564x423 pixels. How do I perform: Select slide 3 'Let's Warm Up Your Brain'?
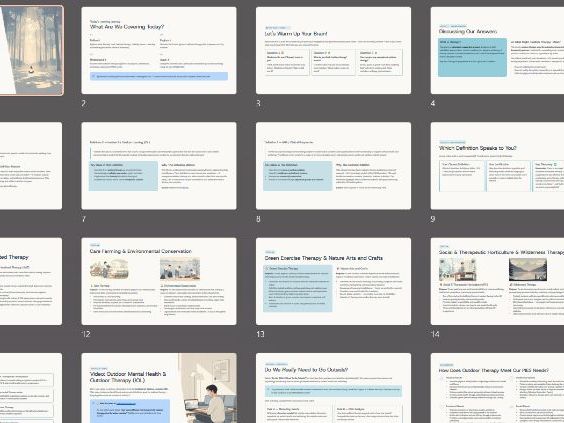[333, 50]
